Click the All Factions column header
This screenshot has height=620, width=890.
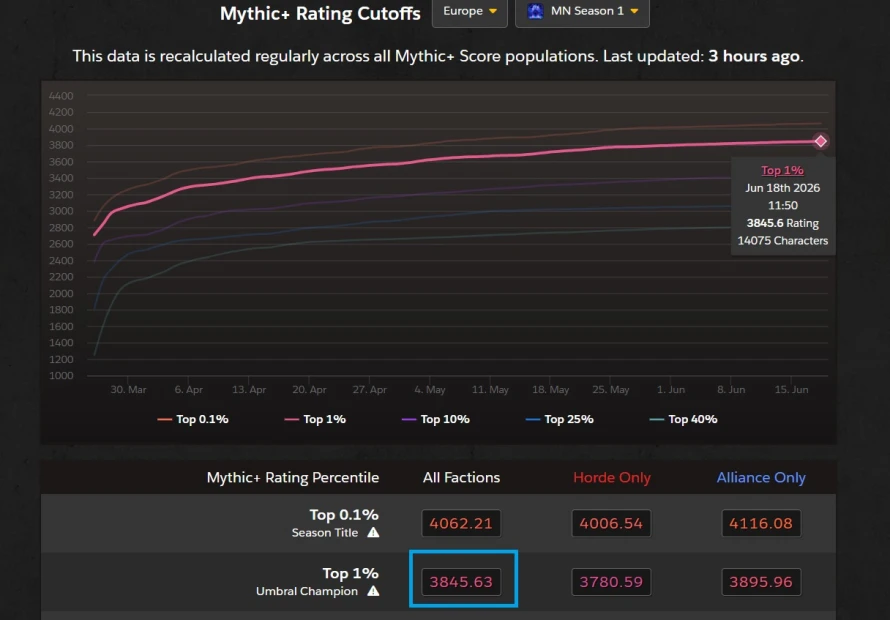[461, 477]
